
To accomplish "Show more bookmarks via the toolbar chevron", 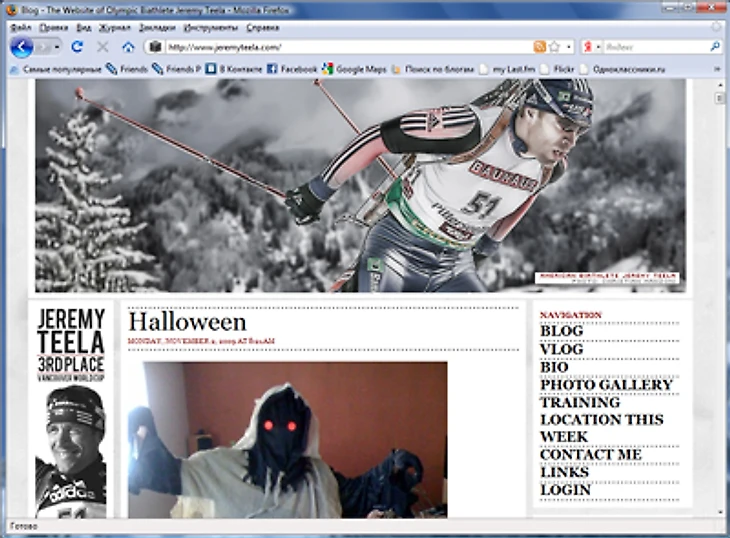I will click(716, 69).
